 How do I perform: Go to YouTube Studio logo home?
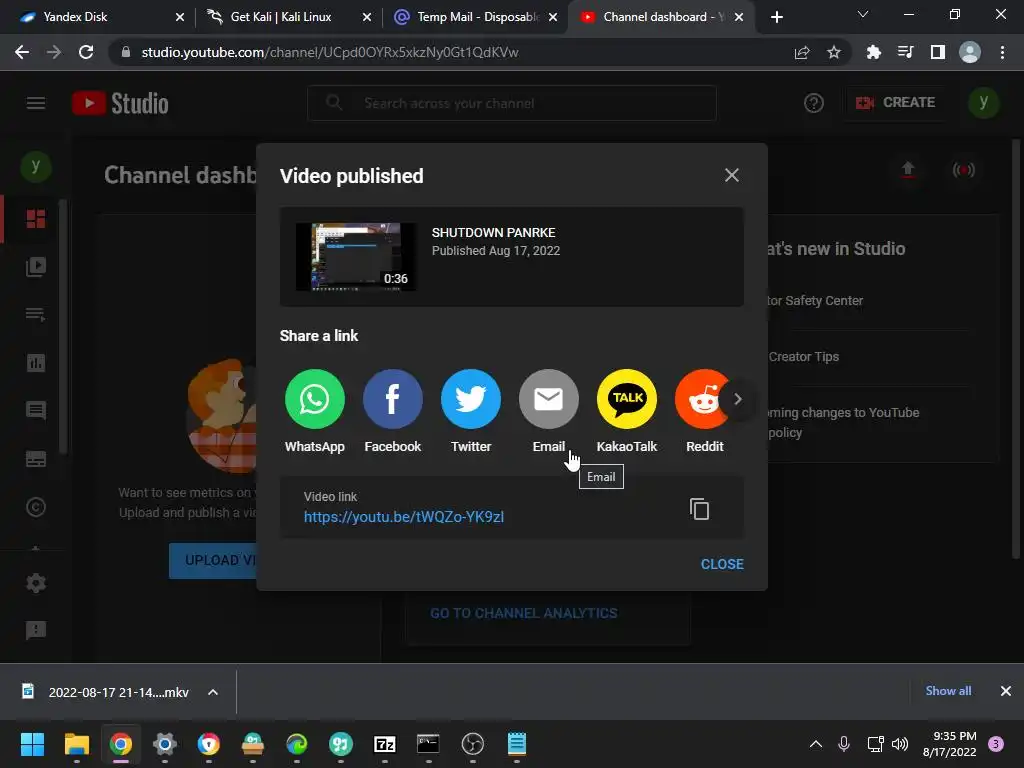(x=120, y=103)
